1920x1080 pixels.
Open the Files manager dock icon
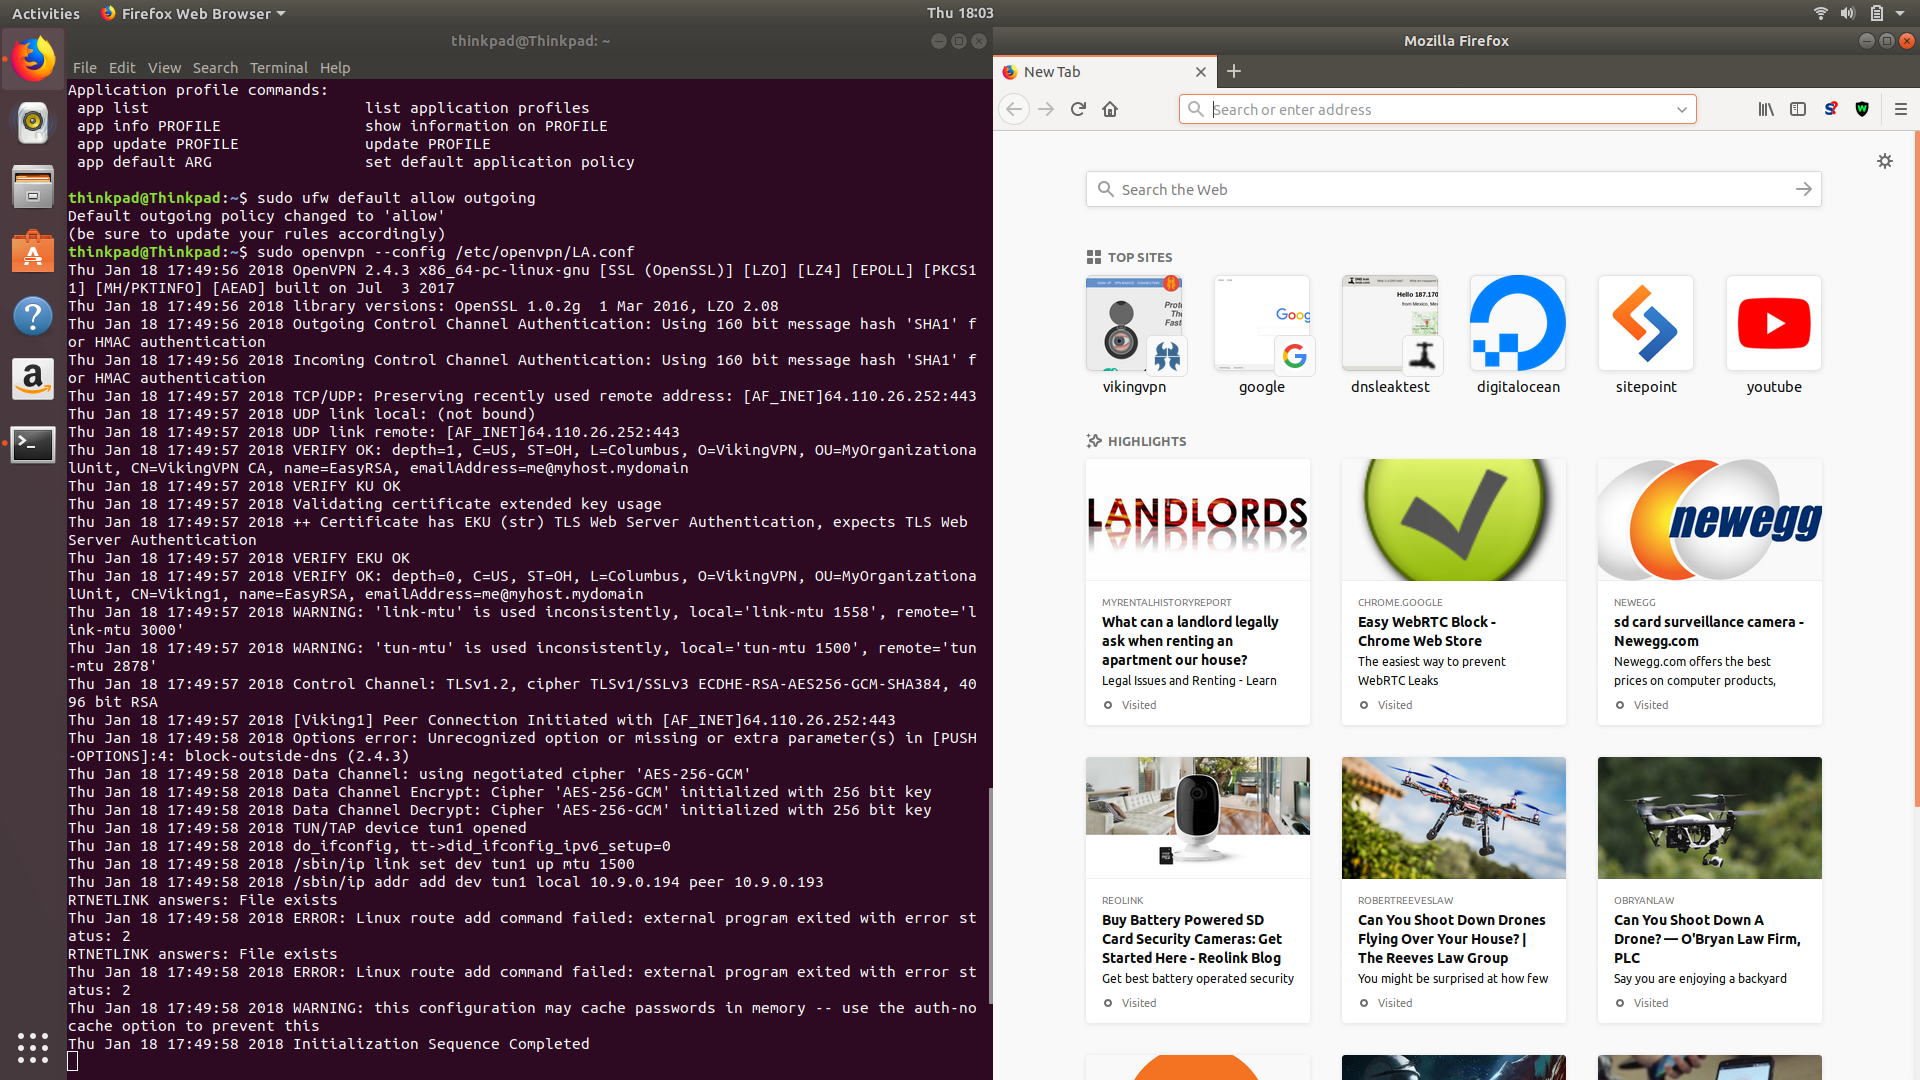pyautogui.click(x=33, y=187)
